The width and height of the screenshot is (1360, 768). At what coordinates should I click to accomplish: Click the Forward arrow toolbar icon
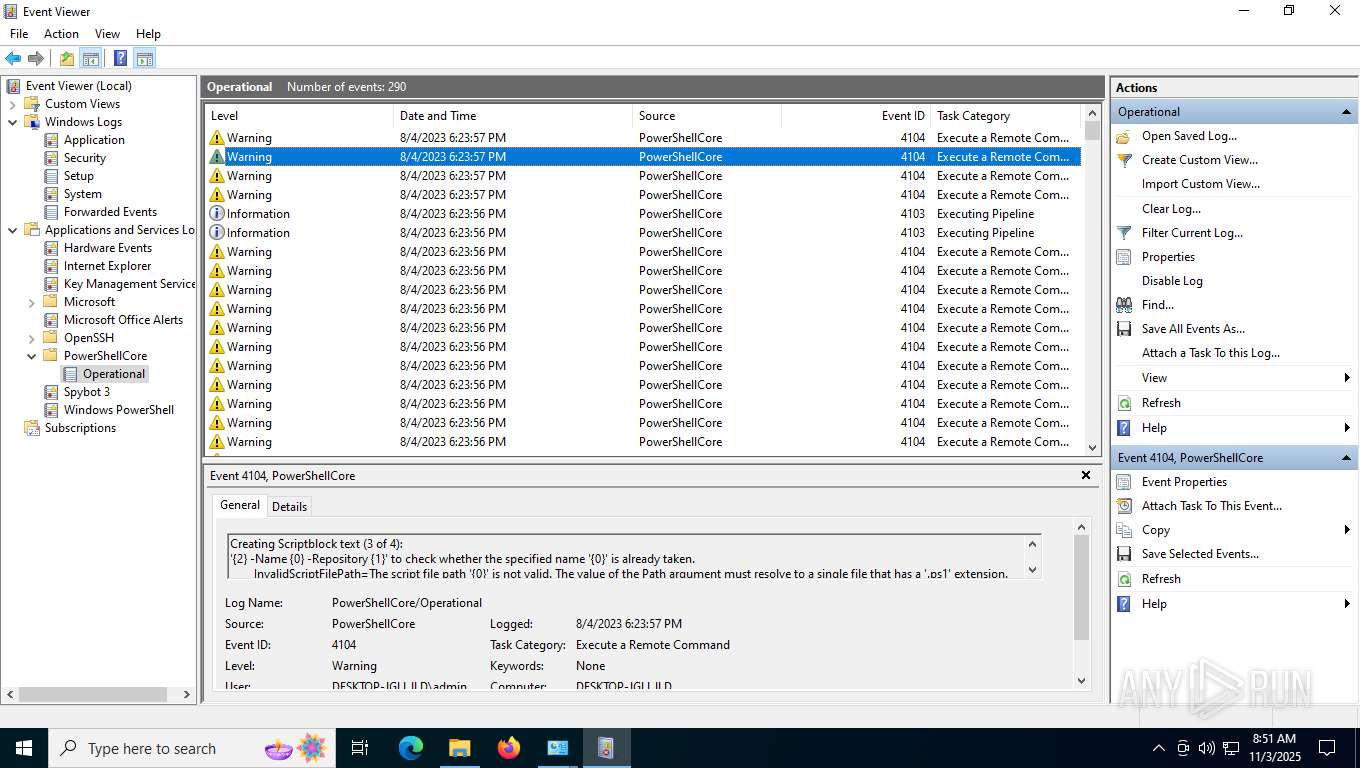click(36, 58)
